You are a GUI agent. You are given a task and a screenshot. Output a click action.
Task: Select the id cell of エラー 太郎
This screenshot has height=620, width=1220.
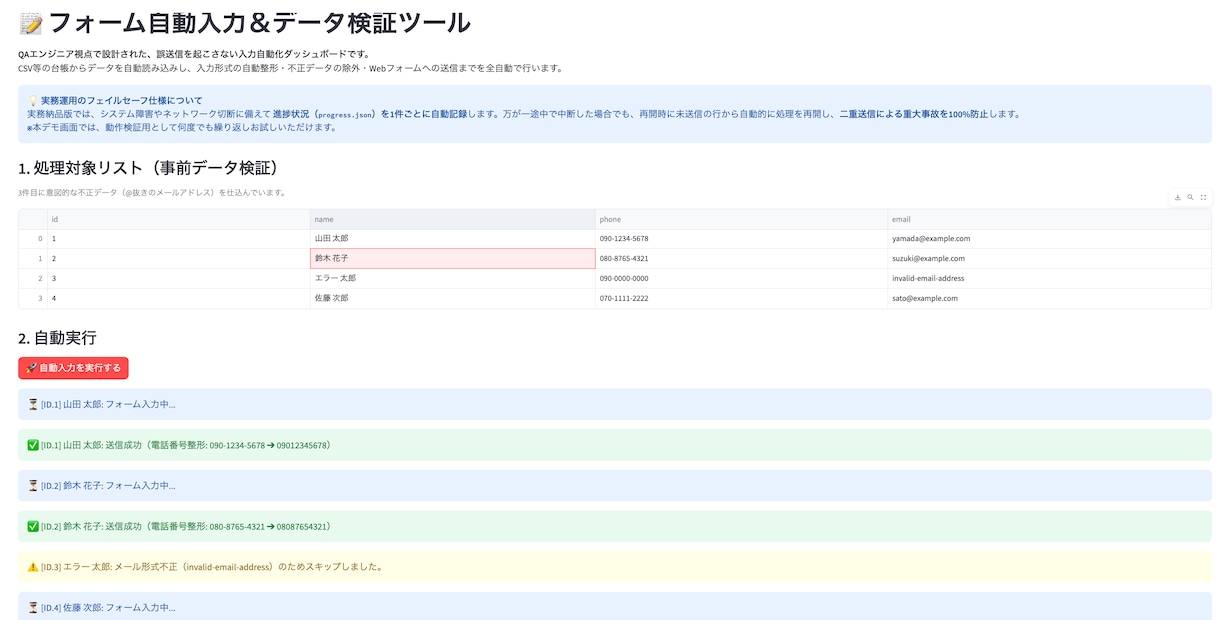tap(179, 278)
